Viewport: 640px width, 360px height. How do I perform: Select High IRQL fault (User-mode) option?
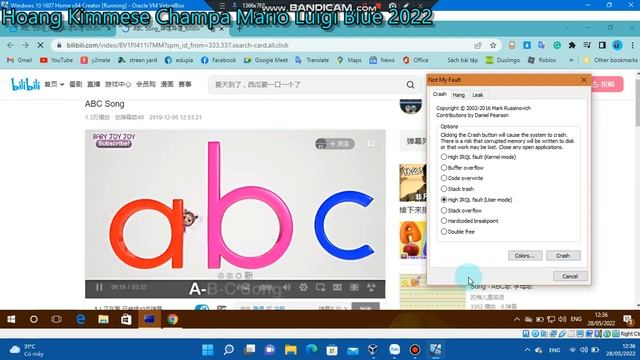(476, 200)
